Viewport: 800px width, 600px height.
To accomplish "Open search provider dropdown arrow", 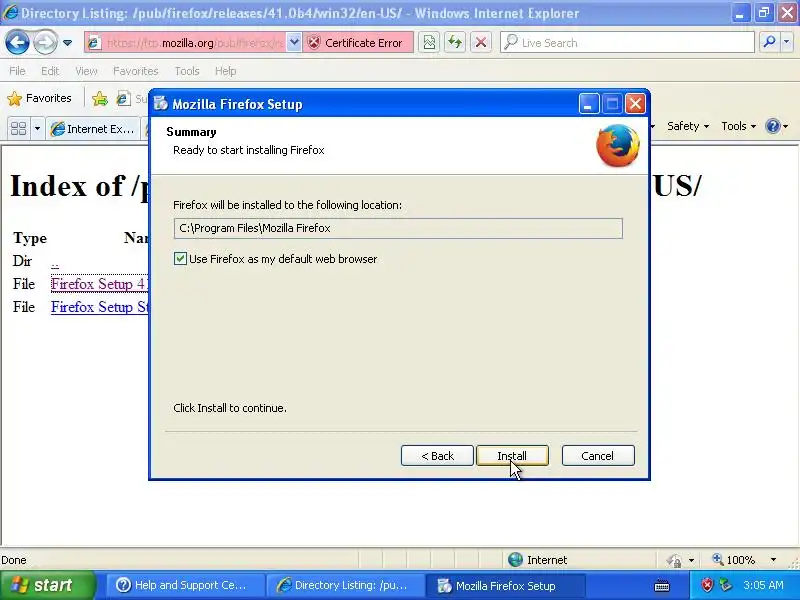I will pos(786,43).
